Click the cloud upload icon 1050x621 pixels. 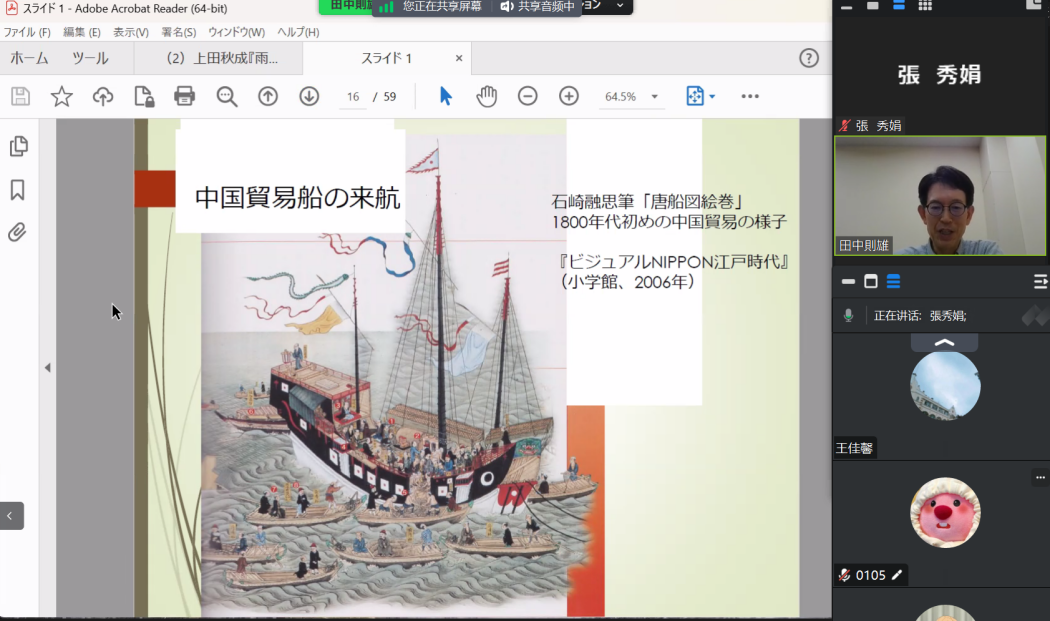click(x=102, y=96)
